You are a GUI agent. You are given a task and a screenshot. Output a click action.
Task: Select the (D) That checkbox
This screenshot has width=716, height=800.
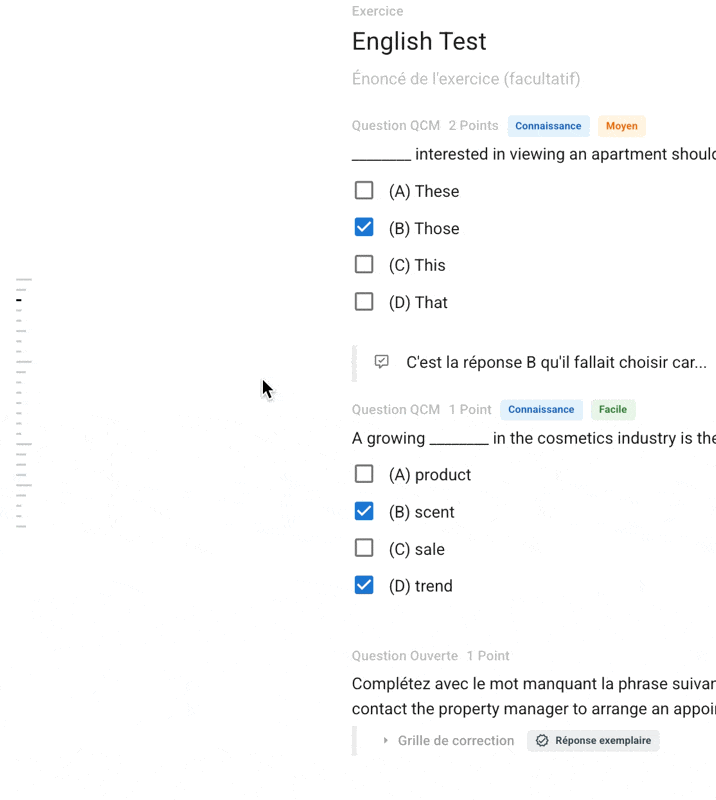pyautogui.click(x=364, y=302)
